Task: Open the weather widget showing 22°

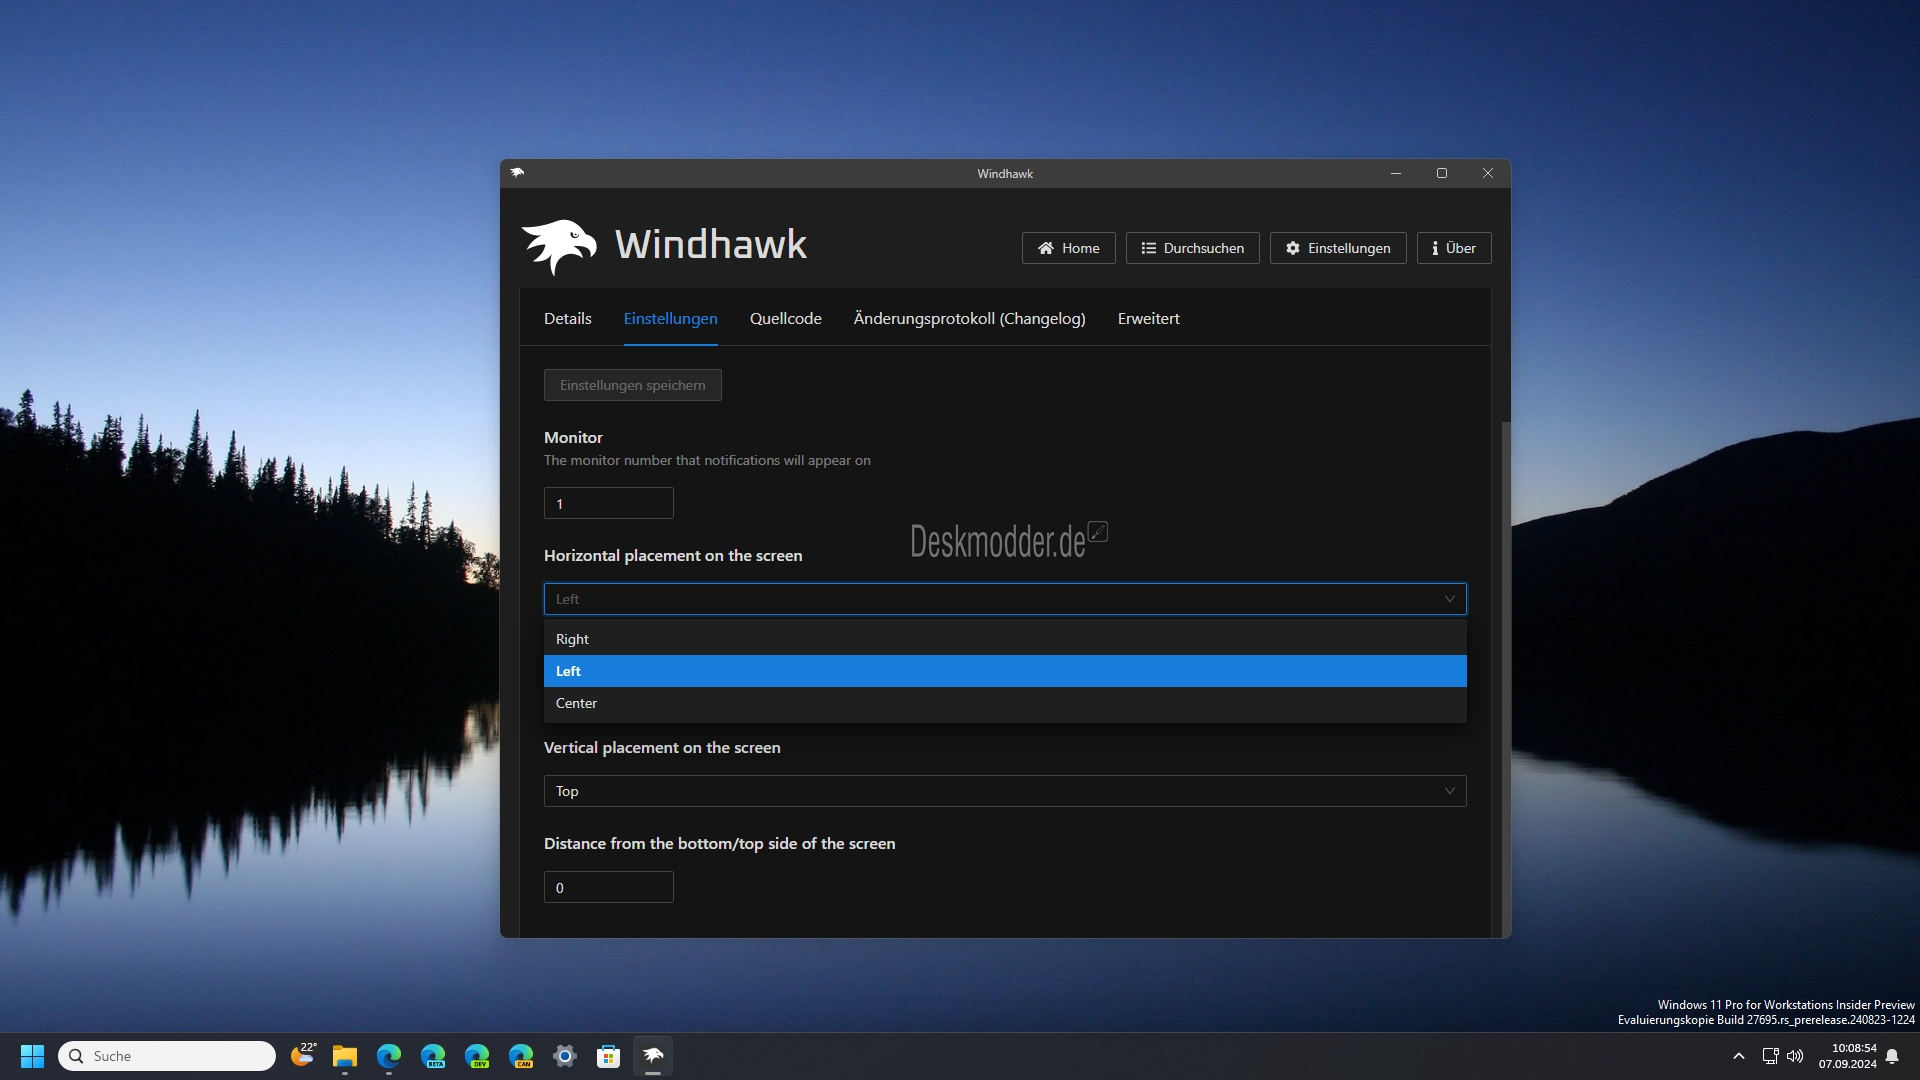Action: pos(302,1055)
